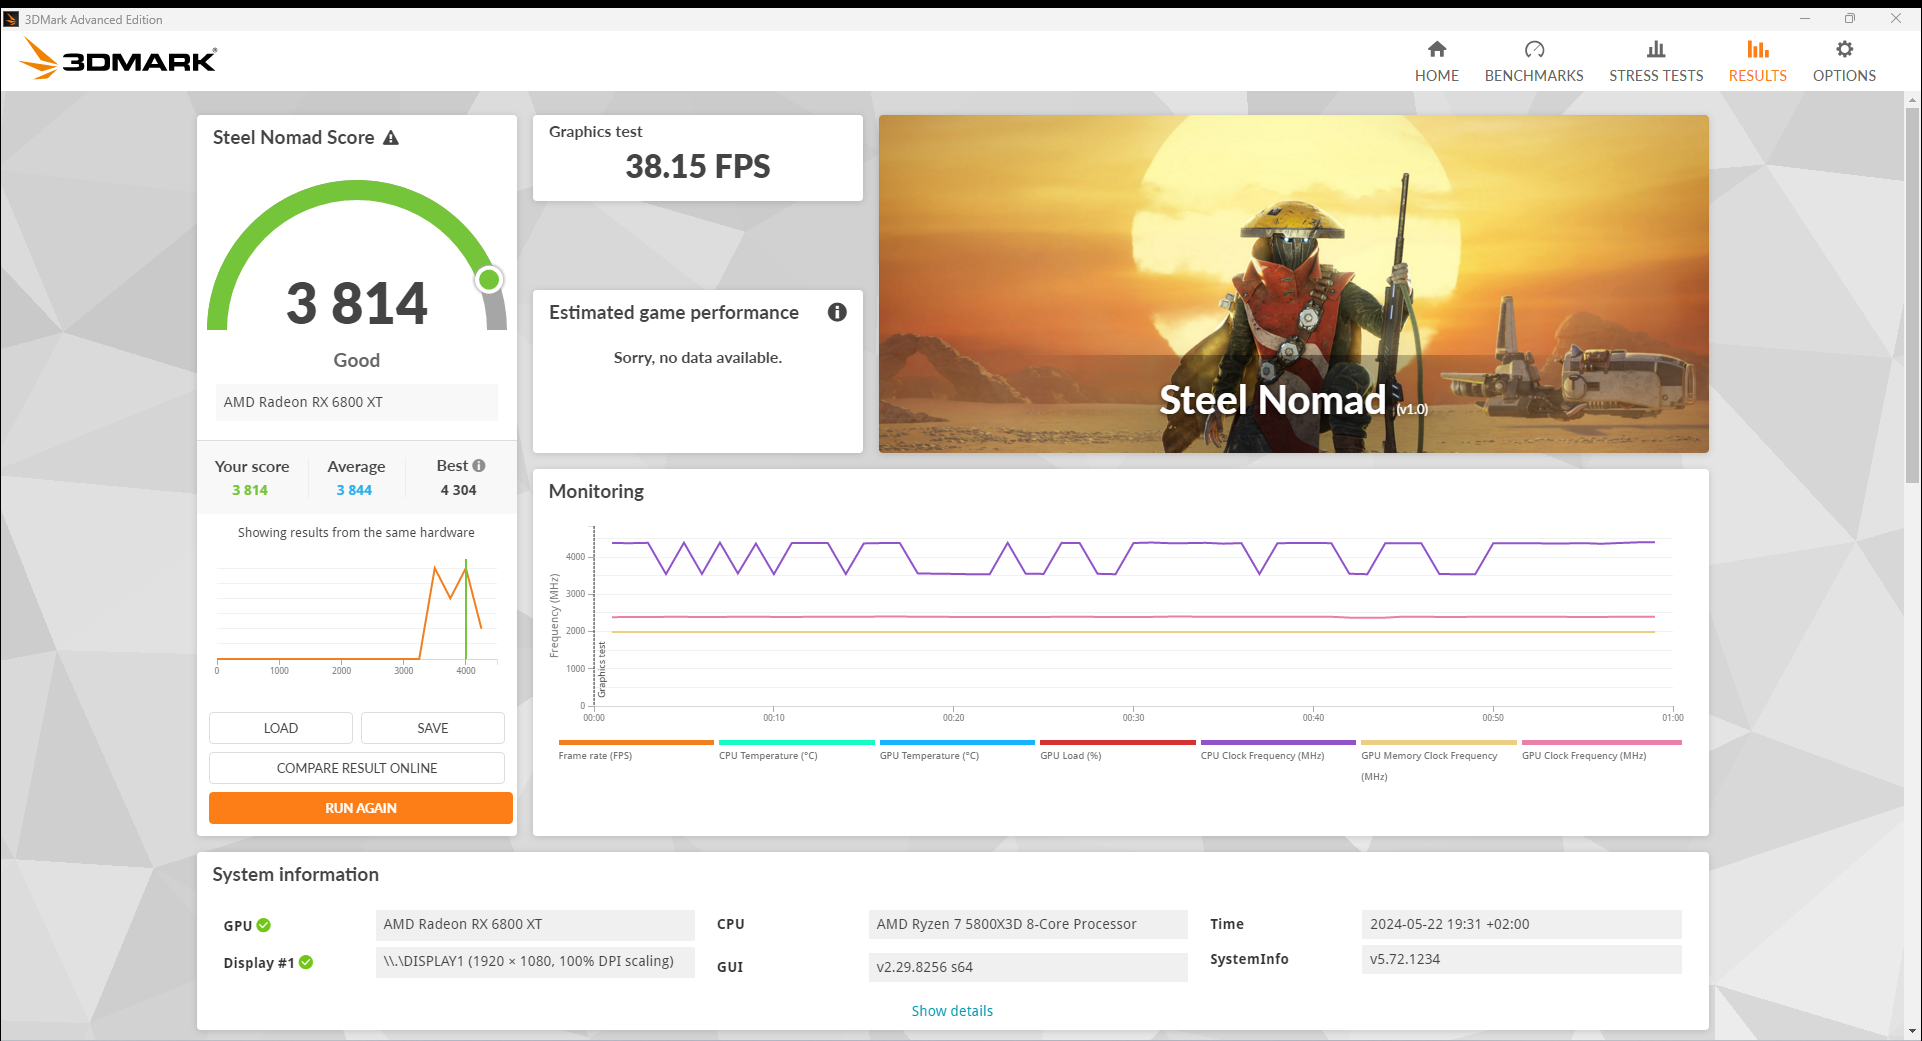The image size is (1922, 1041).
Task: Click the info icon next to Best
Action: [479, 466]
